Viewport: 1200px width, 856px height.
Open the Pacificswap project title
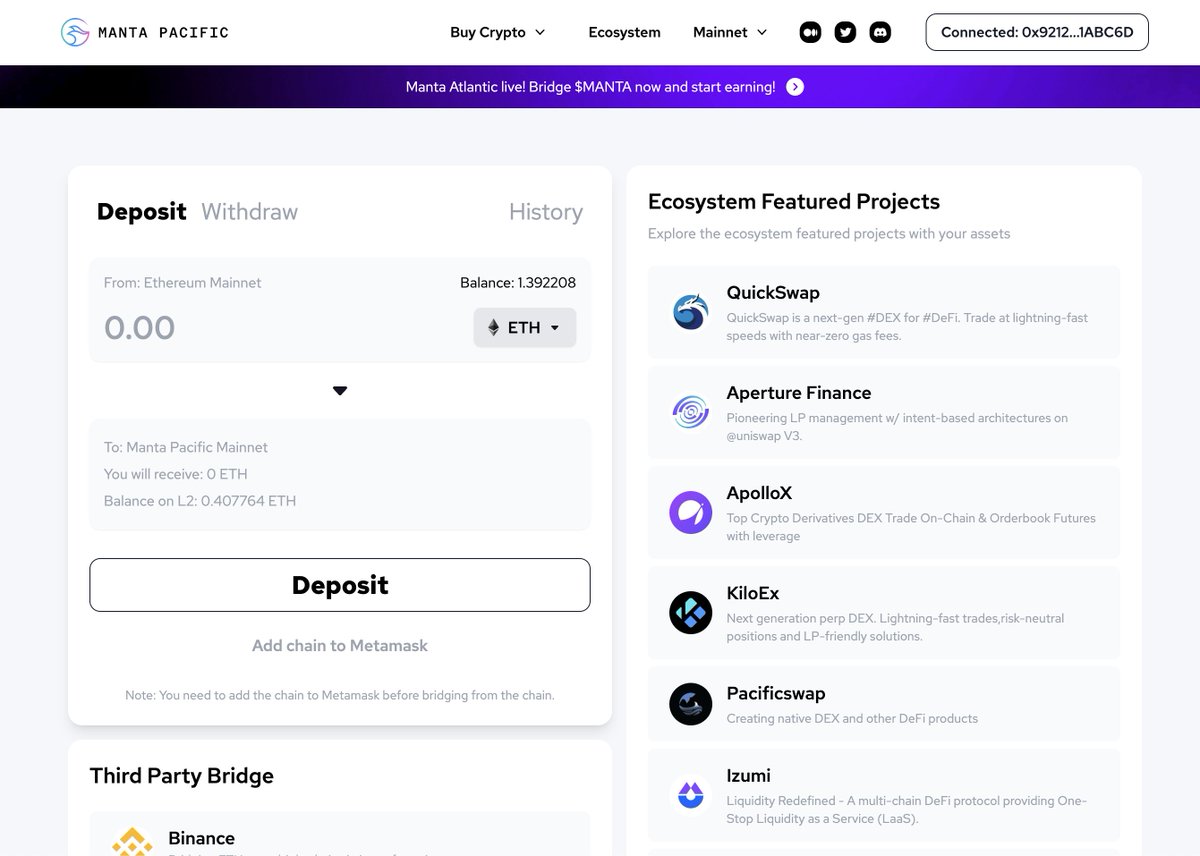point(776,693)
